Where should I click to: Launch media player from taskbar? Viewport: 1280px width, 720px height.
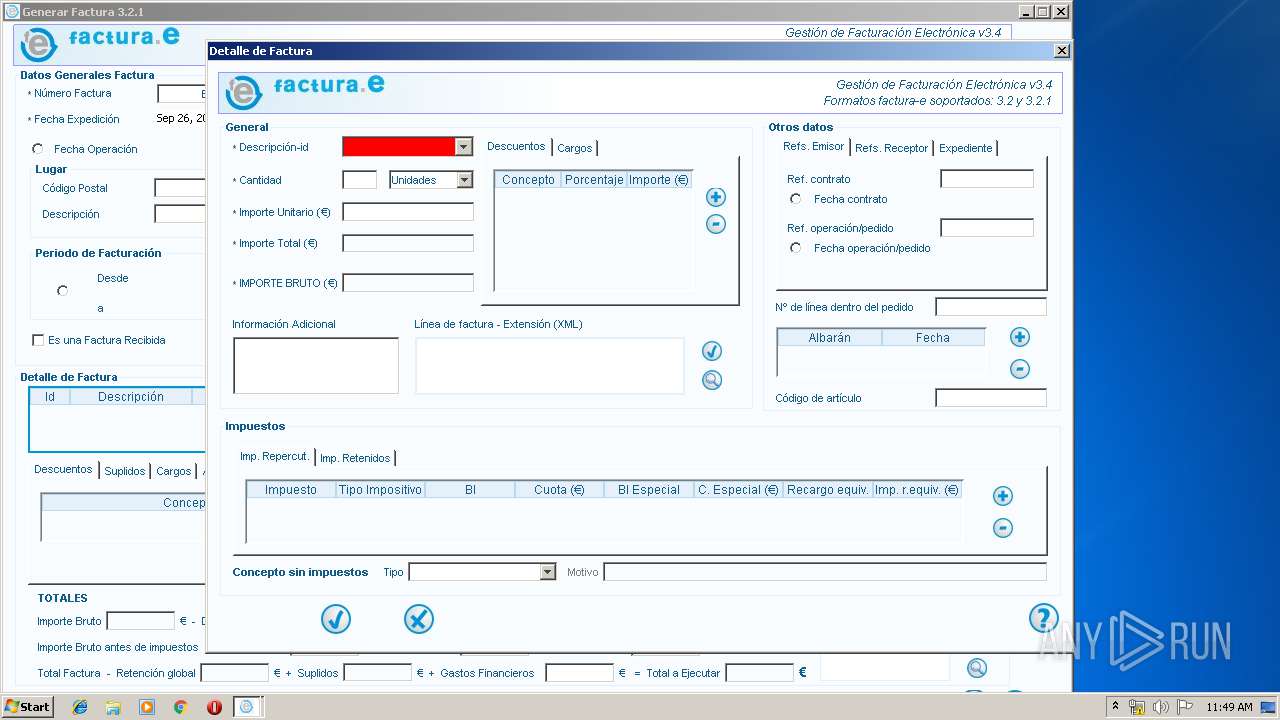point(147,707)
